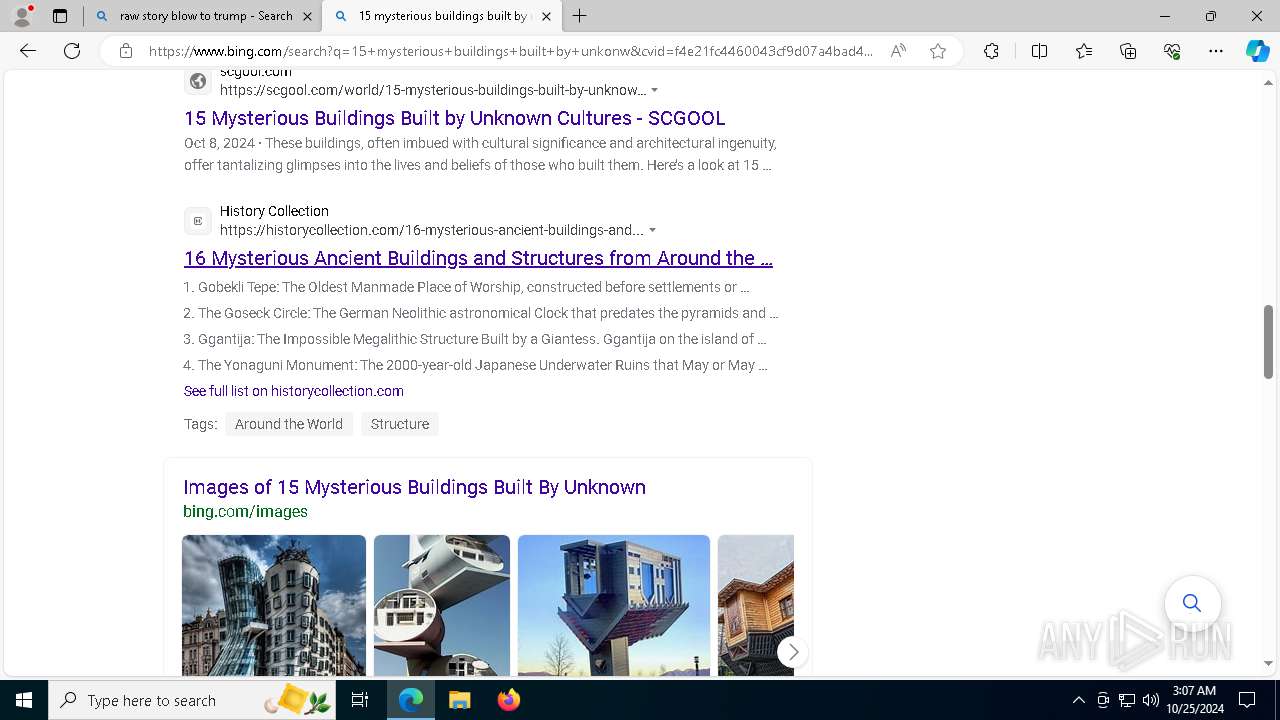Open the Windows Start menu
The image size is (1280, 720).
tap(24, 700)
